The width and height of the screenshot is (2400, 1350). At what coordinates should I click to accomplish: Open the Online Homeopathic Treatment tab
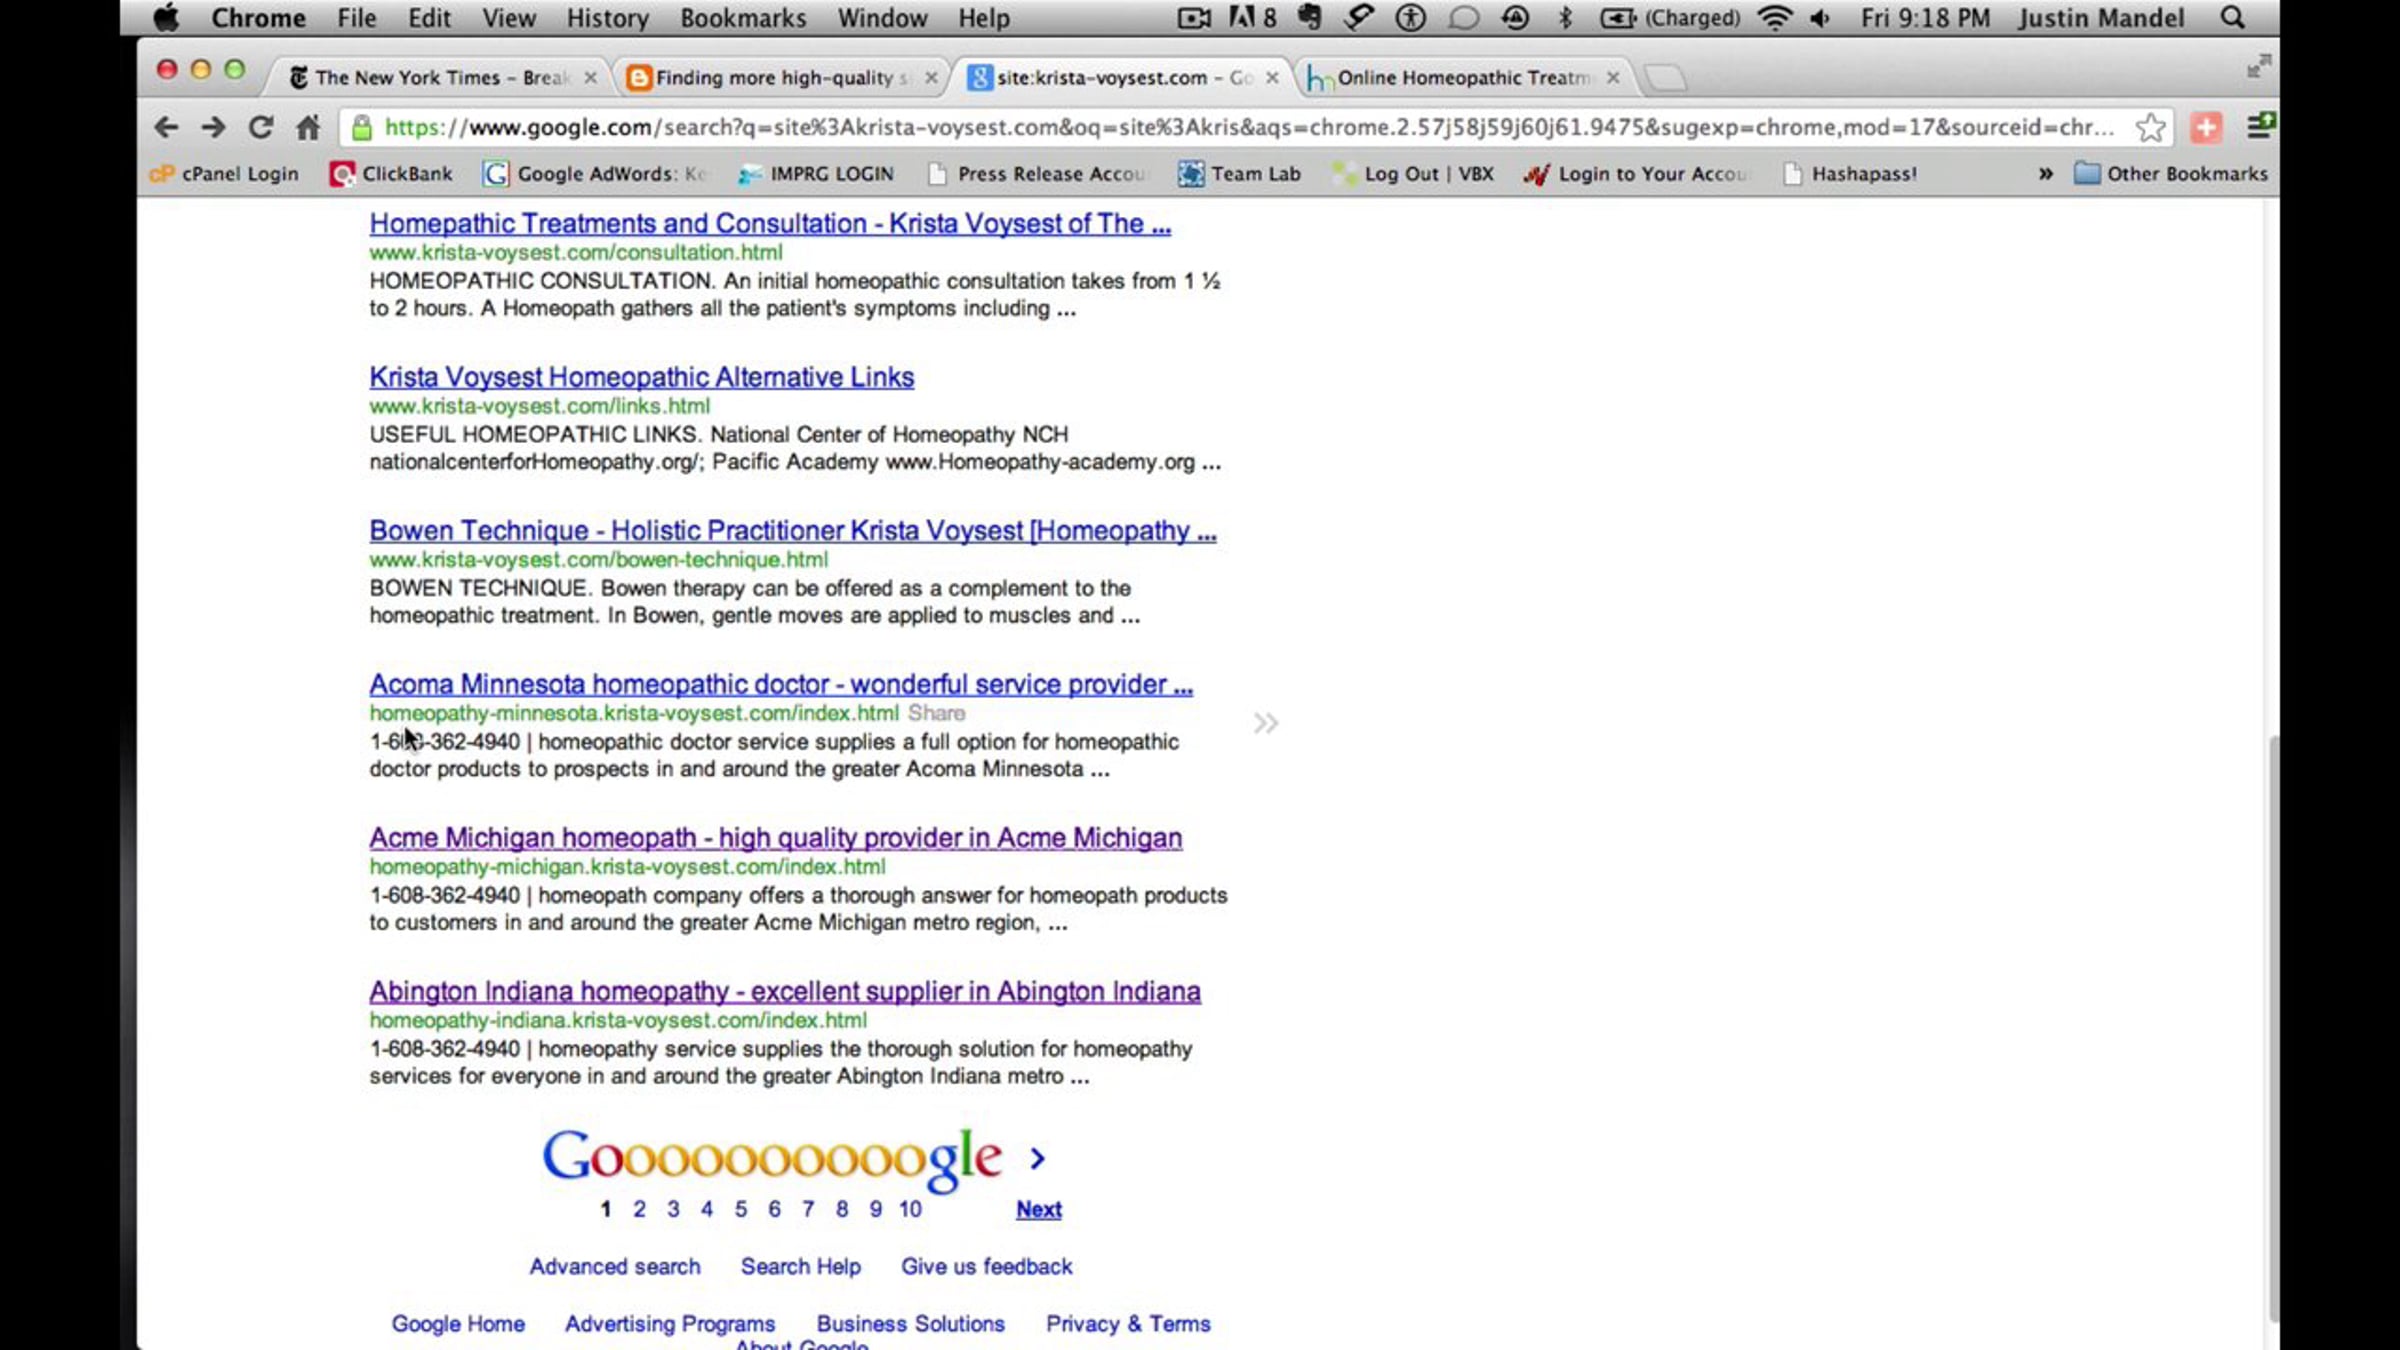[x=1460, y=78]
